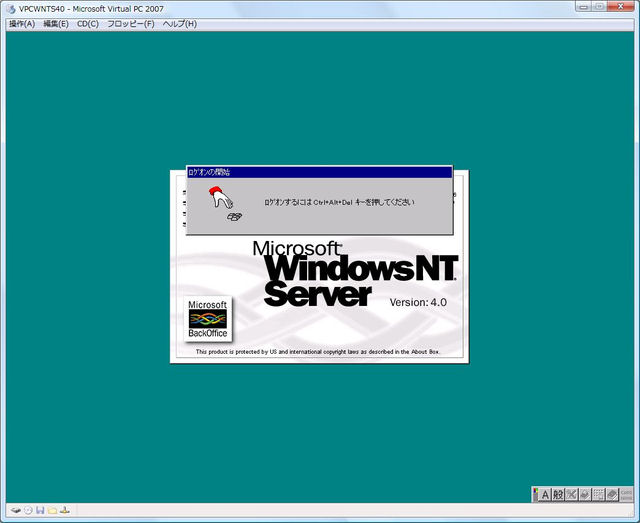Click the IME properties book icon

coord(612,495)
